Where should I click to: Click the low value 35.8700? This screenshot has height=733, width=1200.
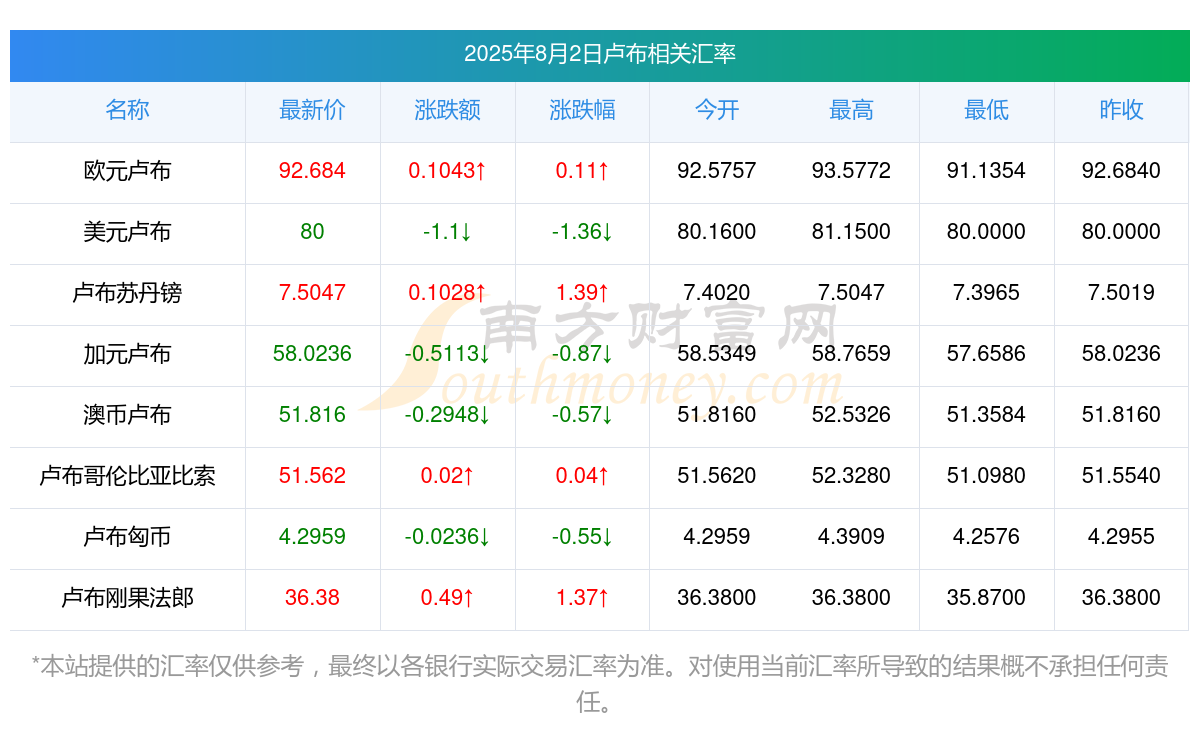(x=986, y=598)
